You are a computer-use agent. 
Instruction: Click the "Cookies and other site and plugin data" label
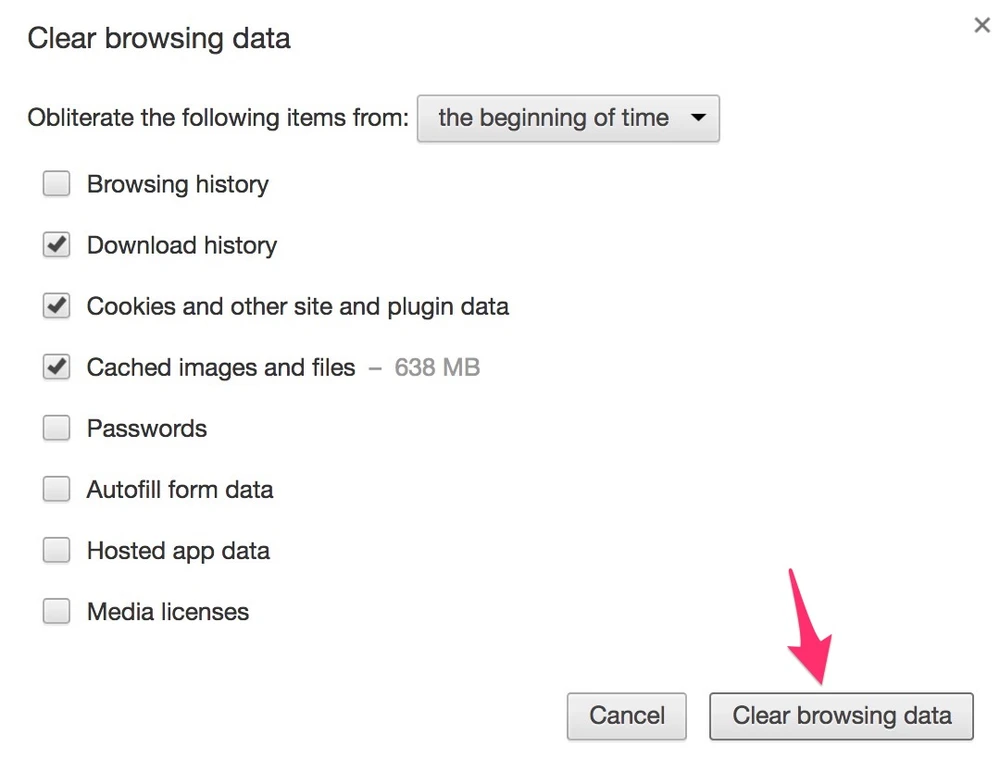[x=298, y=306]
